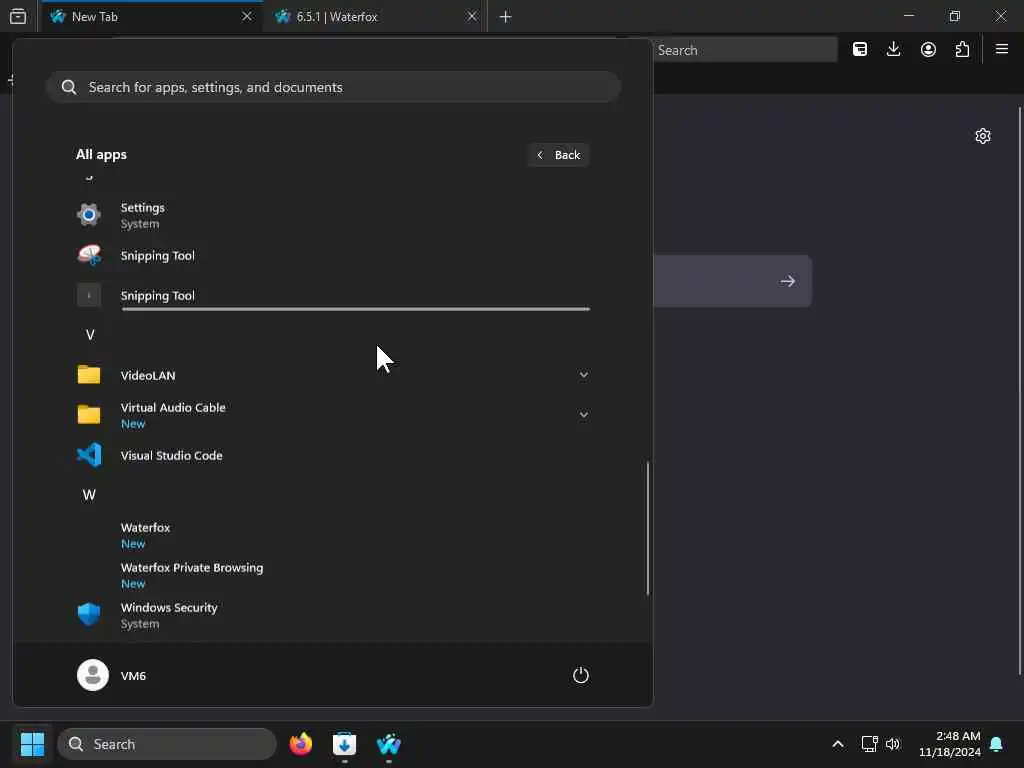This screenshot has width=1024, height=768.
Task: Click the V letter section header
Action: (90, 335)
